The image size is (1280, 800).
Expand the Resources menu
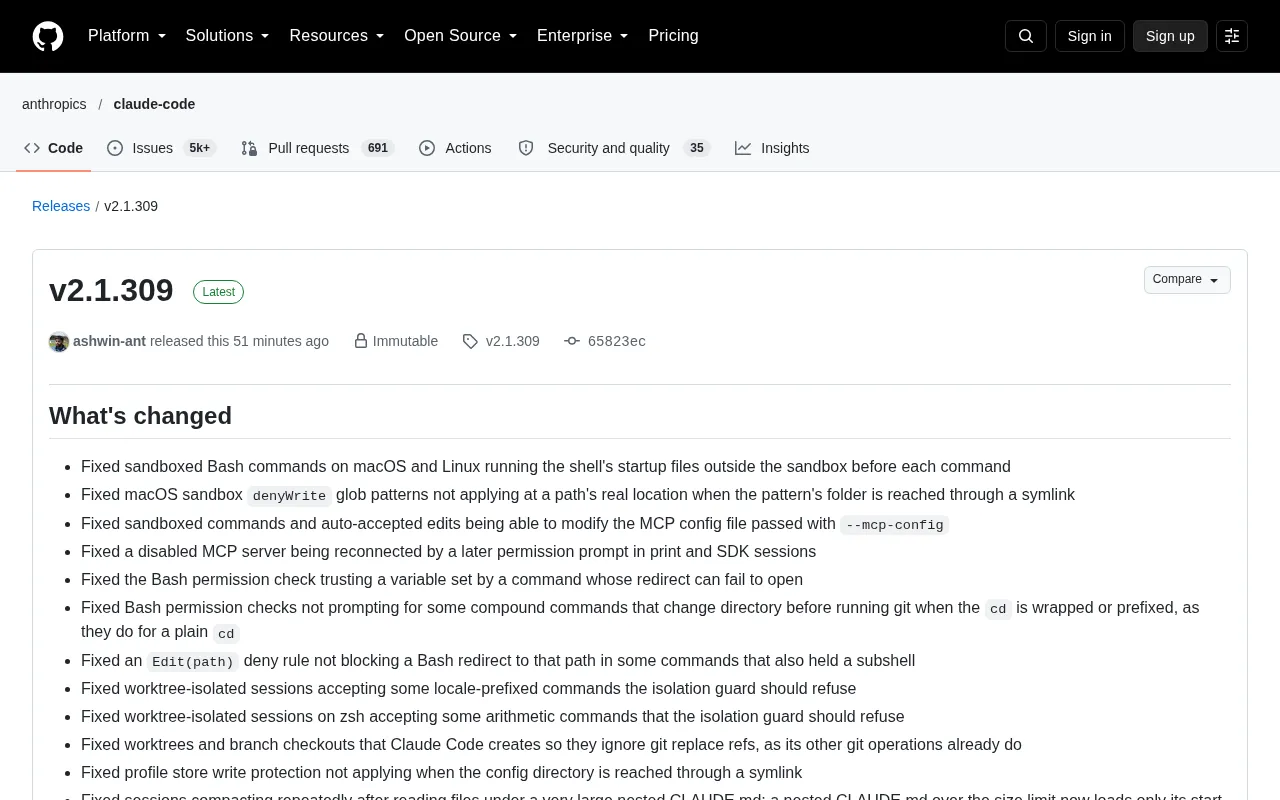pyautogui.click(x=337, y=36)
